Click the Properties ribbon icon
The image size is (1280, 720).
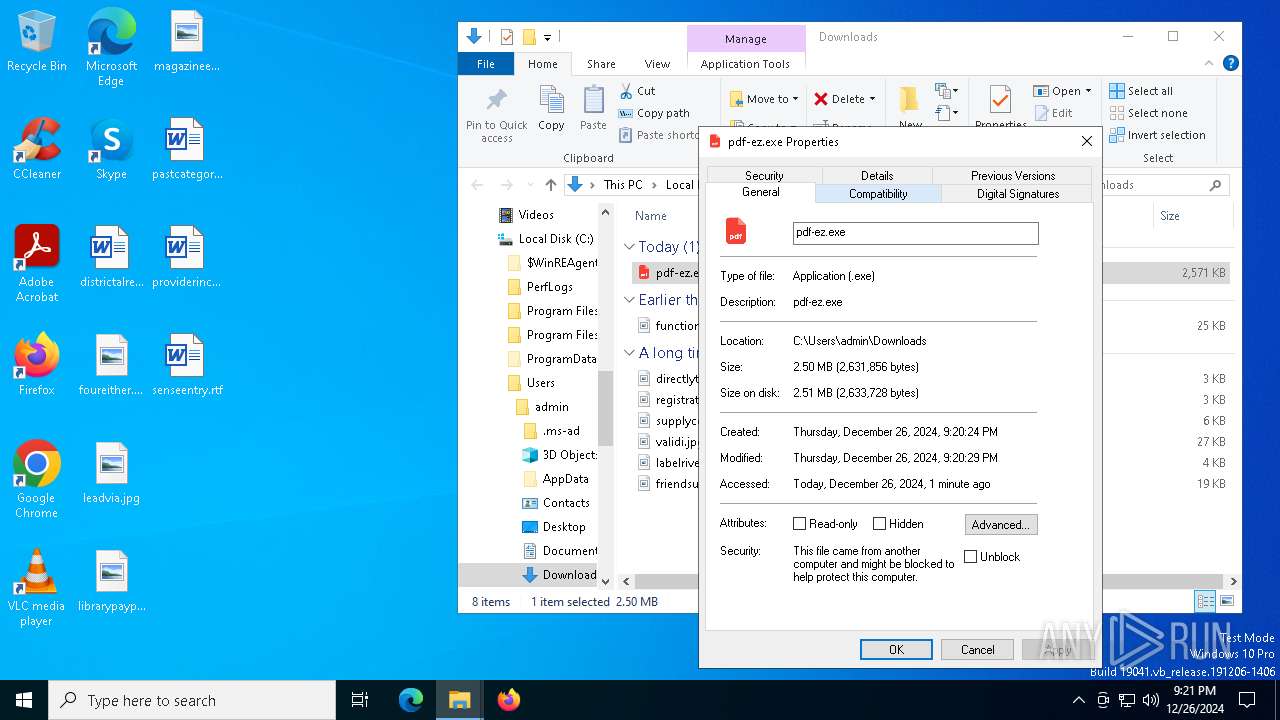click(1000, 108)
